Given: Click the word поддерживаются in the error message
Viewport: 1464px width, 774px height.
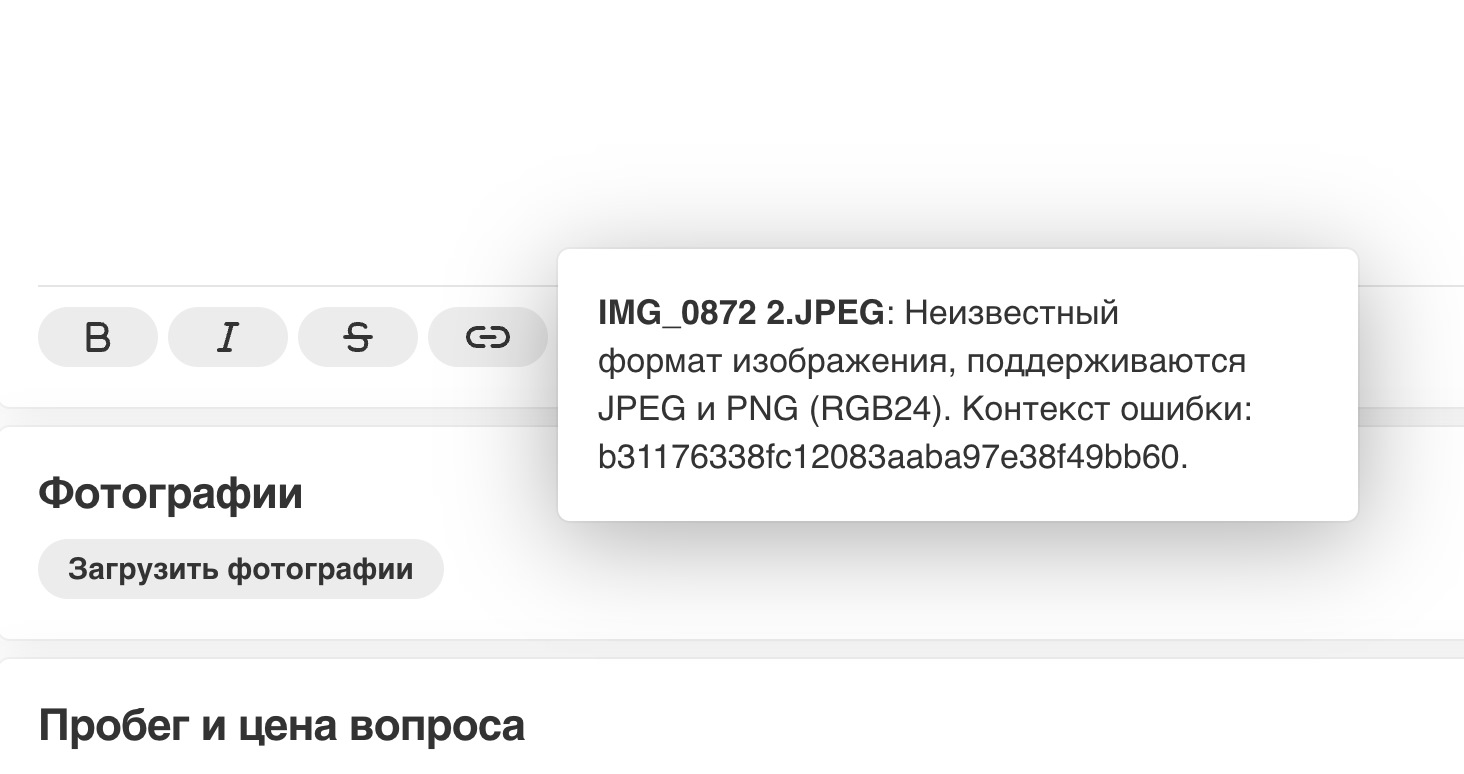Looking at the screenshot, I should tap(1106, 361).
